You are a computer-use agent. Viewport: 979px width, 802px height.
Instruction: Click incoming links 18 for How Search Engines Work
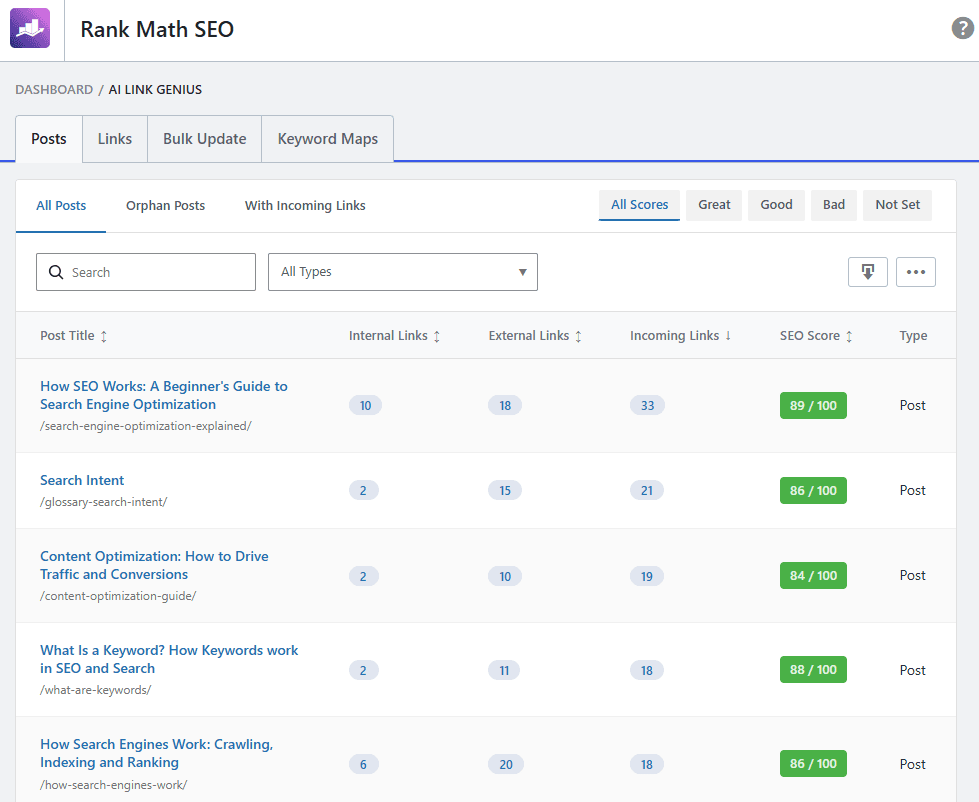647,765
